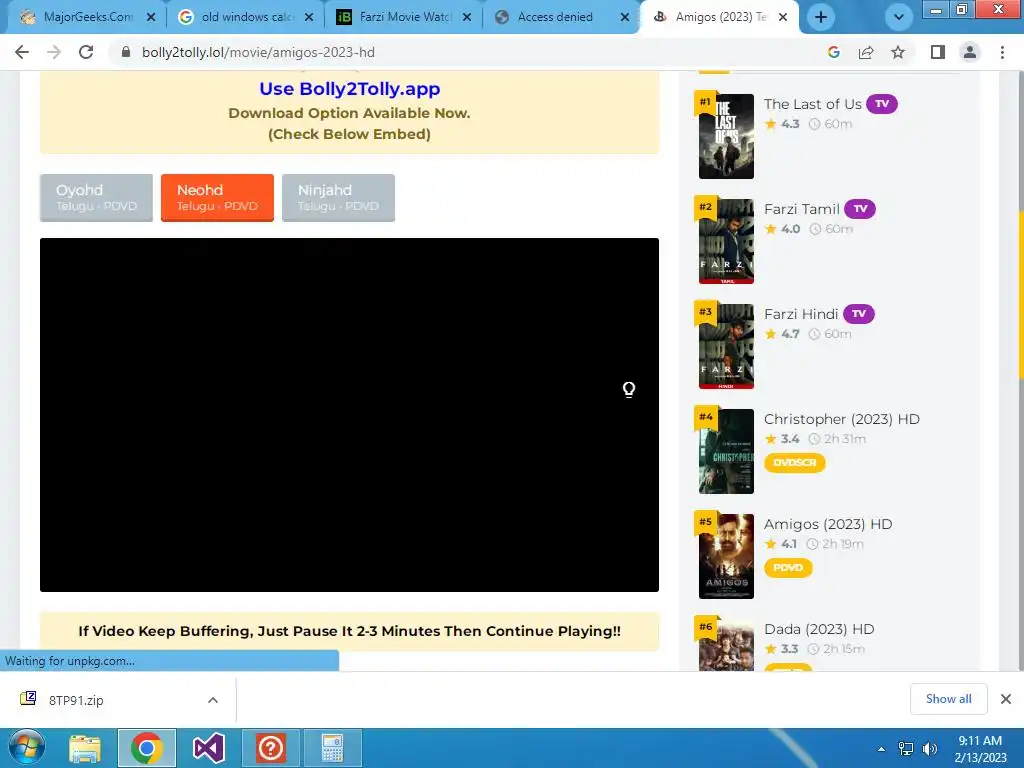Screen dimensions: 1024x768
Task: Open the taskbar clock showing 9:11 AM
Action: [x=980, y=749]
